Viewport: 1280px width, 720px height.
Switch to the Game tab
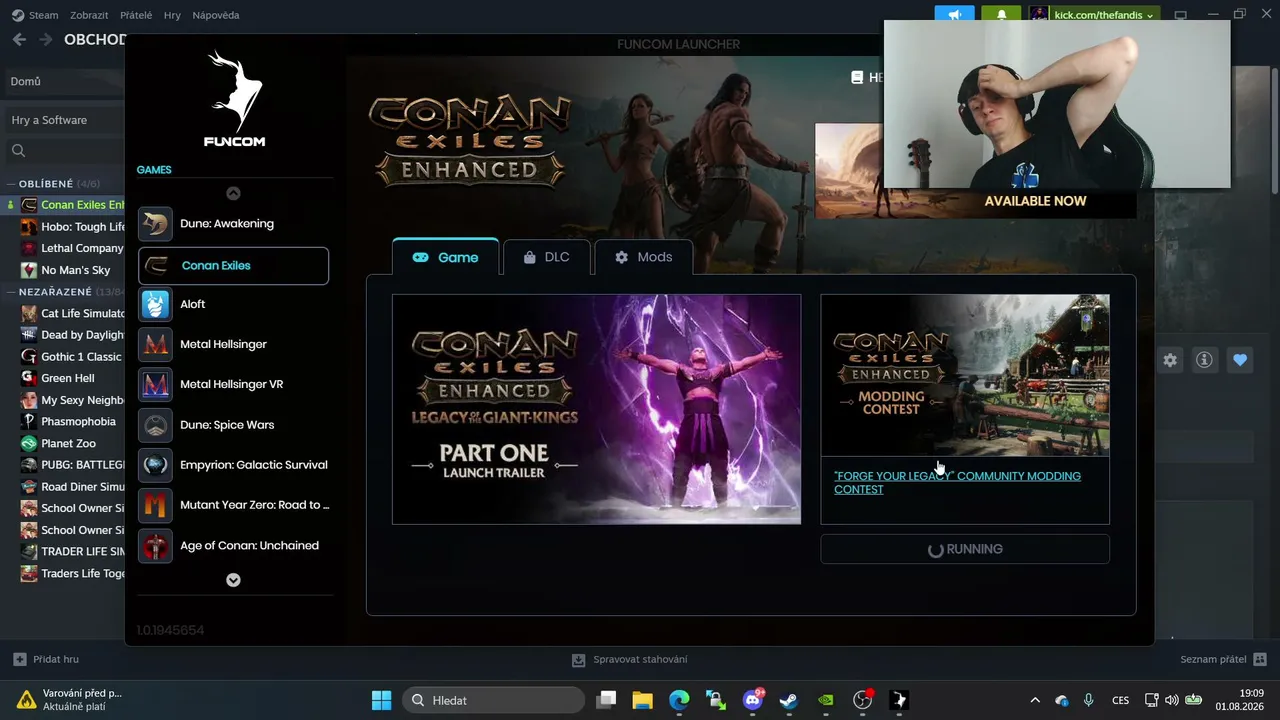pyautogui.click(x=446, y=257)
